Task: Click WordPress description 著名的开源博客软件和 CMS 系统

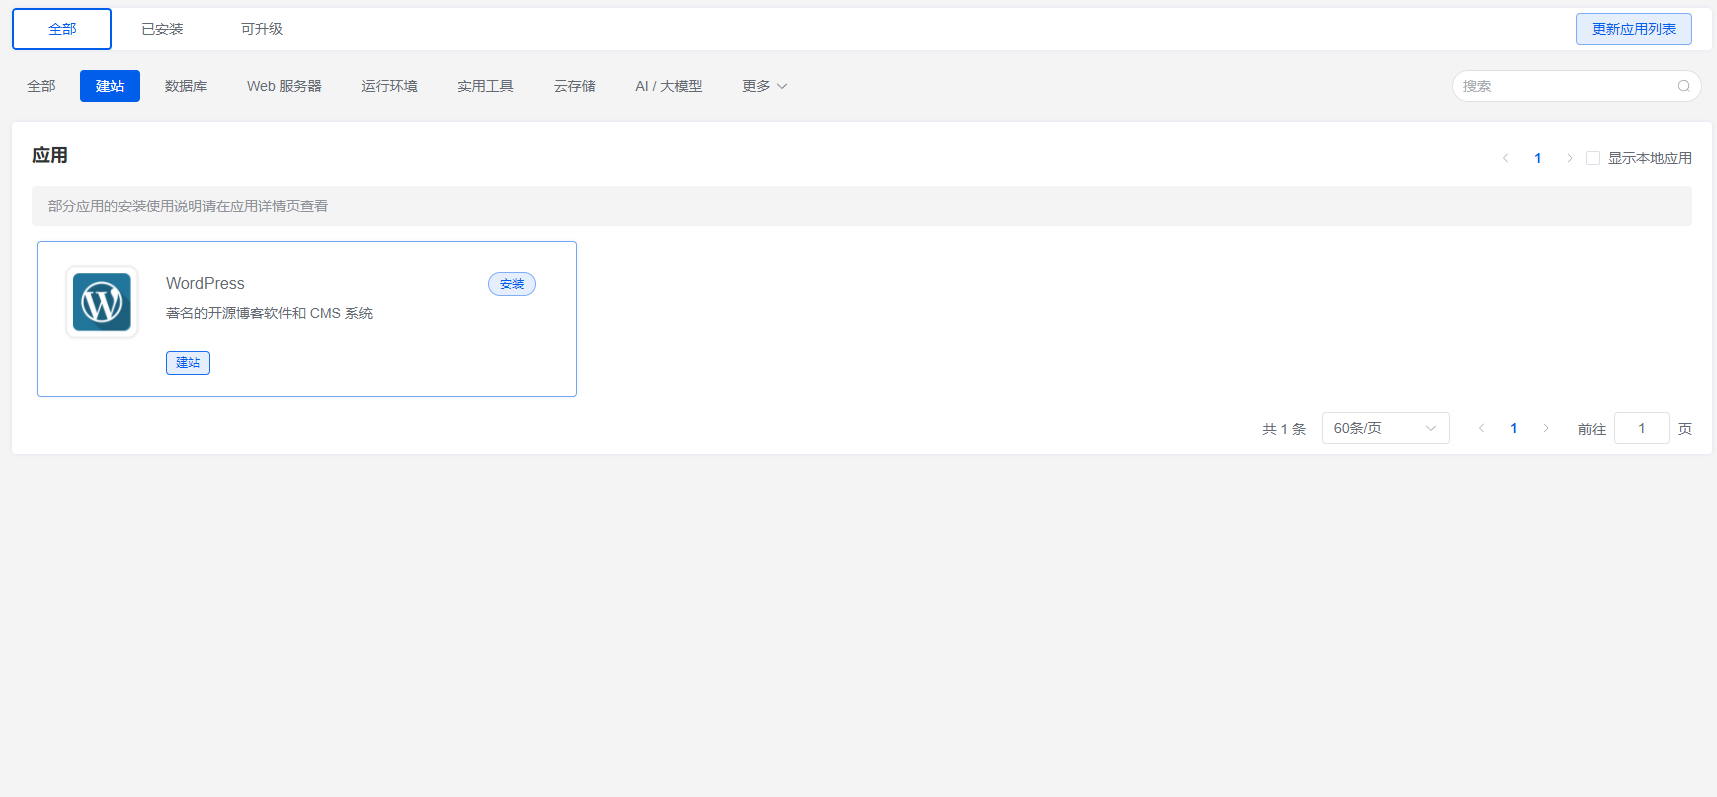Action: tap(269, 313)
